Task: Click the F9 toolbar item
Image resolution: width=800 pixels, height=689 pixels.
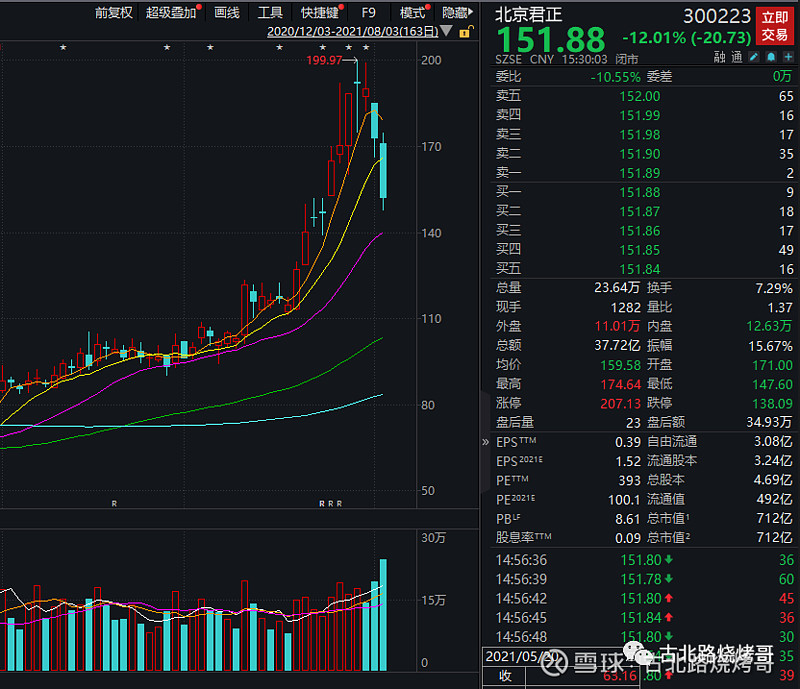Action: pyautogui.click(x=368, y=13)
